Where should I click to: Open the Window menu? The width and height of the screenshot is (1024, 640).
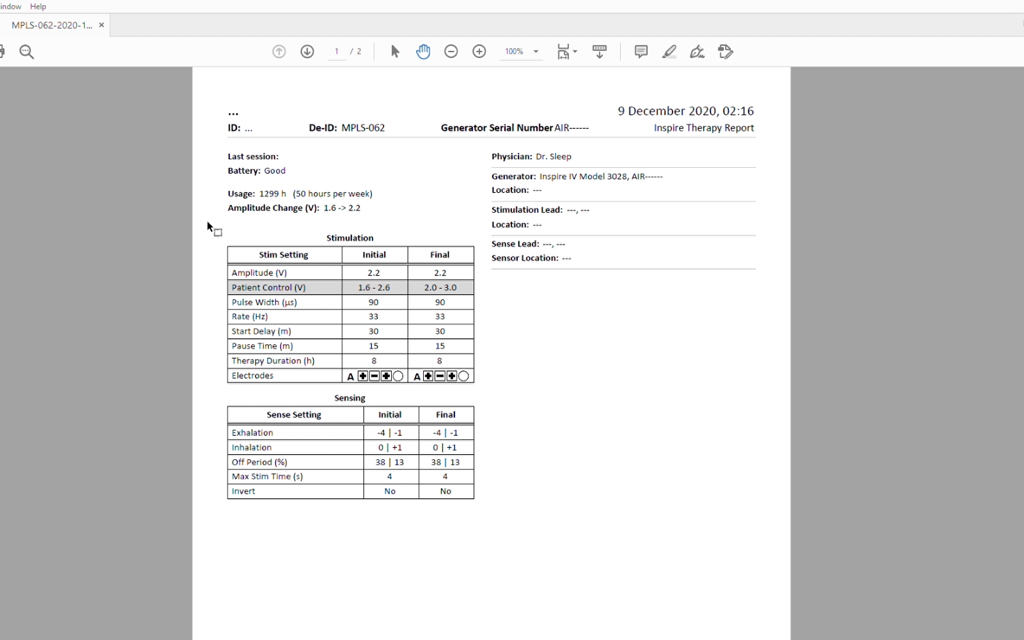pyautogui.click(x=10, y=7)
